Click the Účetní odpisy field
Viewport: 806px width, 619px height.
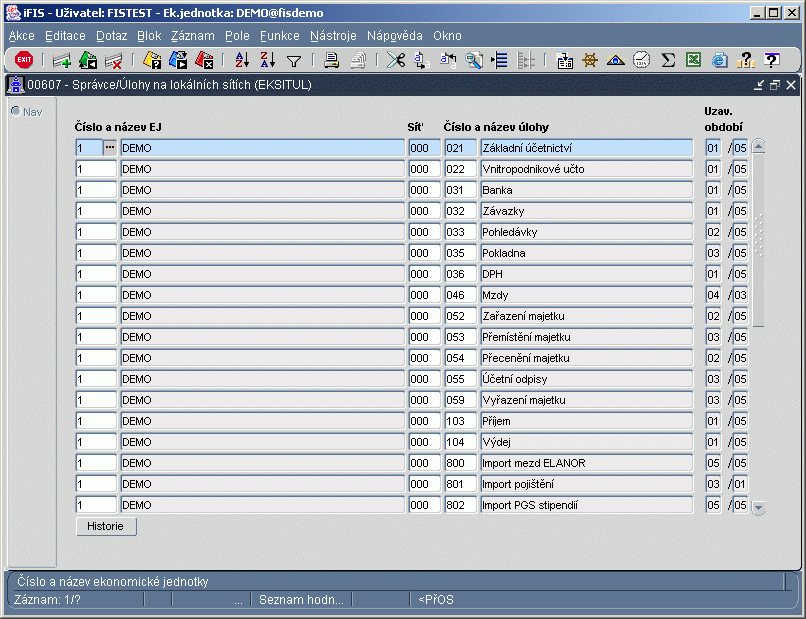point(587,379)
